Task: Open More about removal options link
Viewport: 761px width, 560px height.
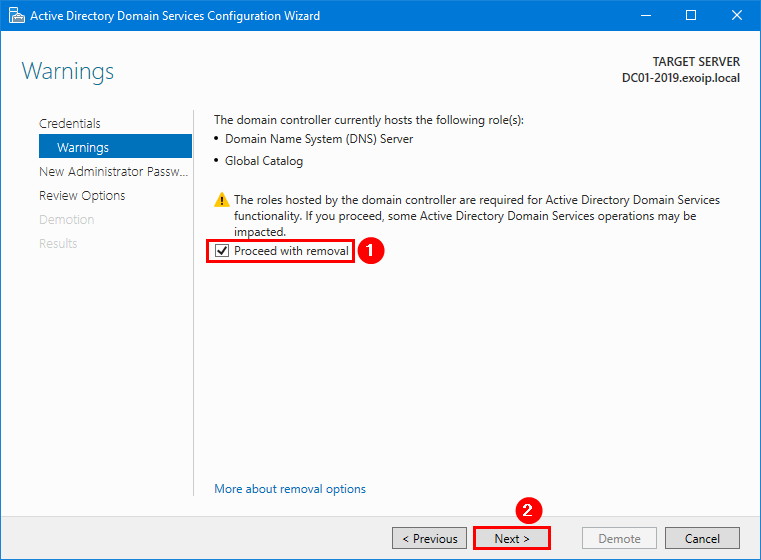Action: coord(290,489)
